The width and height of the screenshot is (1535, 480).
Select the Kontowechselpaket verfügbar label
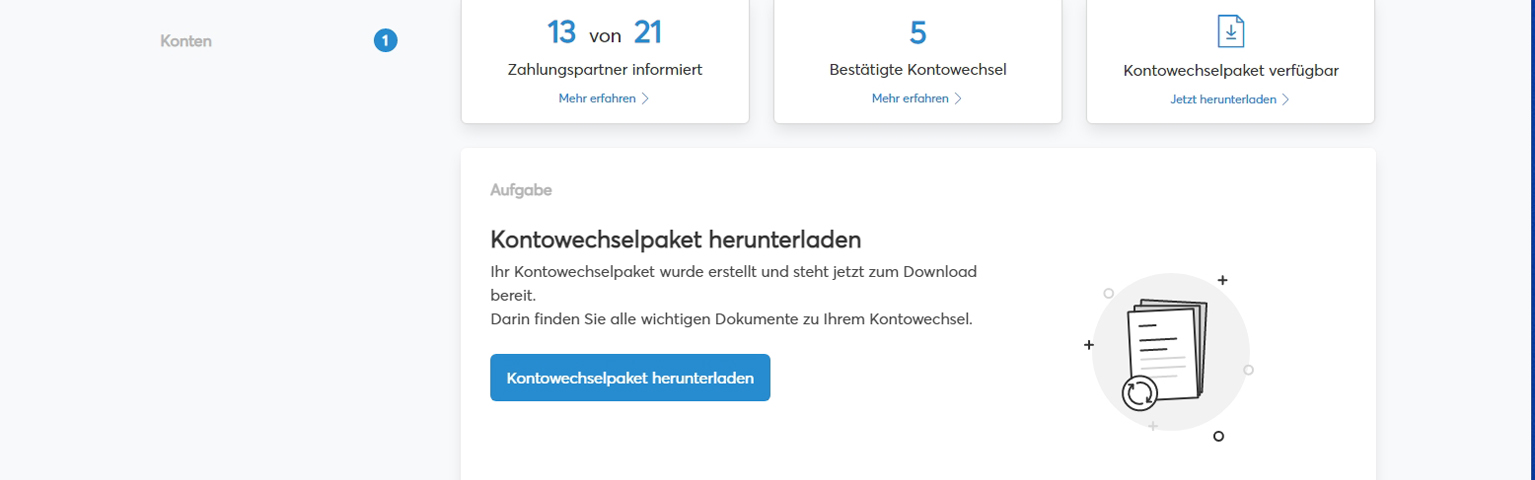(x=1231, y=71)
